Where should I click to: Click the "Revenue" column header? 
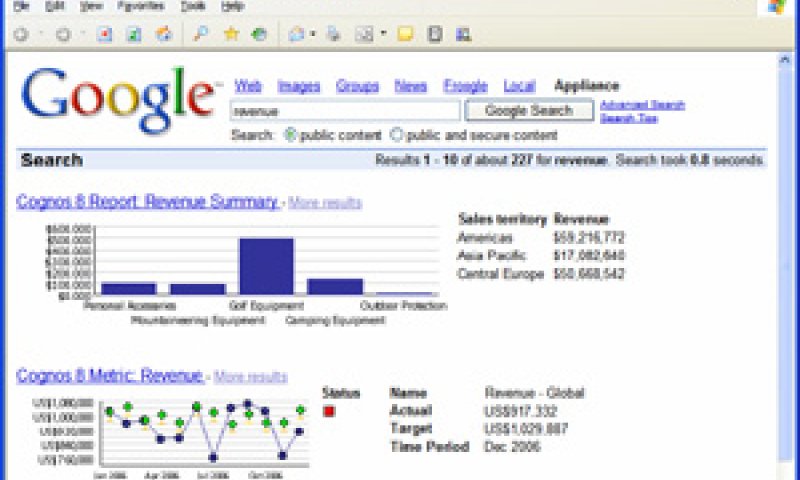(x=581, y=219)
